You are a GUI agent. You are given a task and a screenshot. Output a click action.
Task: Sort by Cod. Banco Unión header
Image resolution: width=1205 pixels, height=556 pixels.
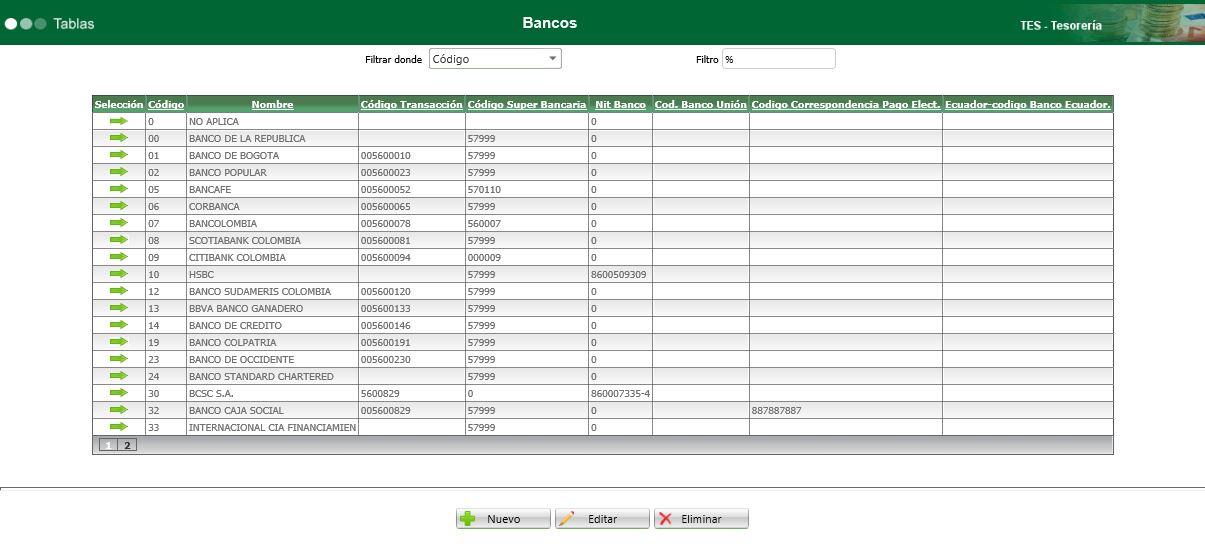701,104
